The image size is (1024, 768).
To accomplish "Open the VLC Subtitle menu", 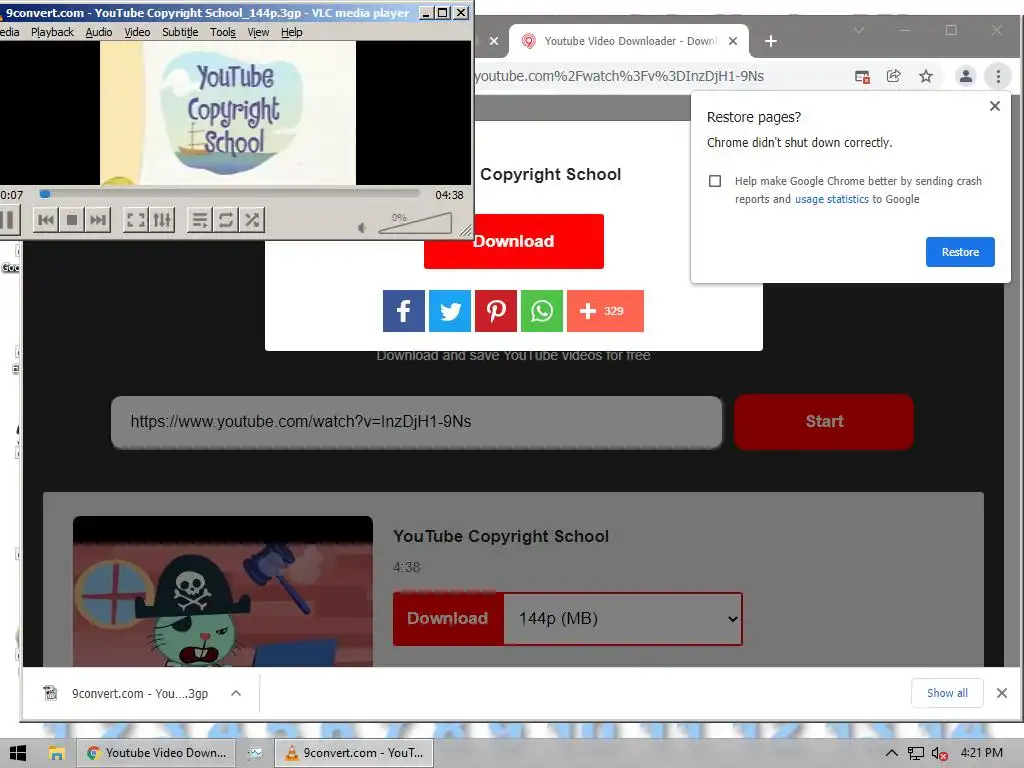I will [x=180, y=32].
